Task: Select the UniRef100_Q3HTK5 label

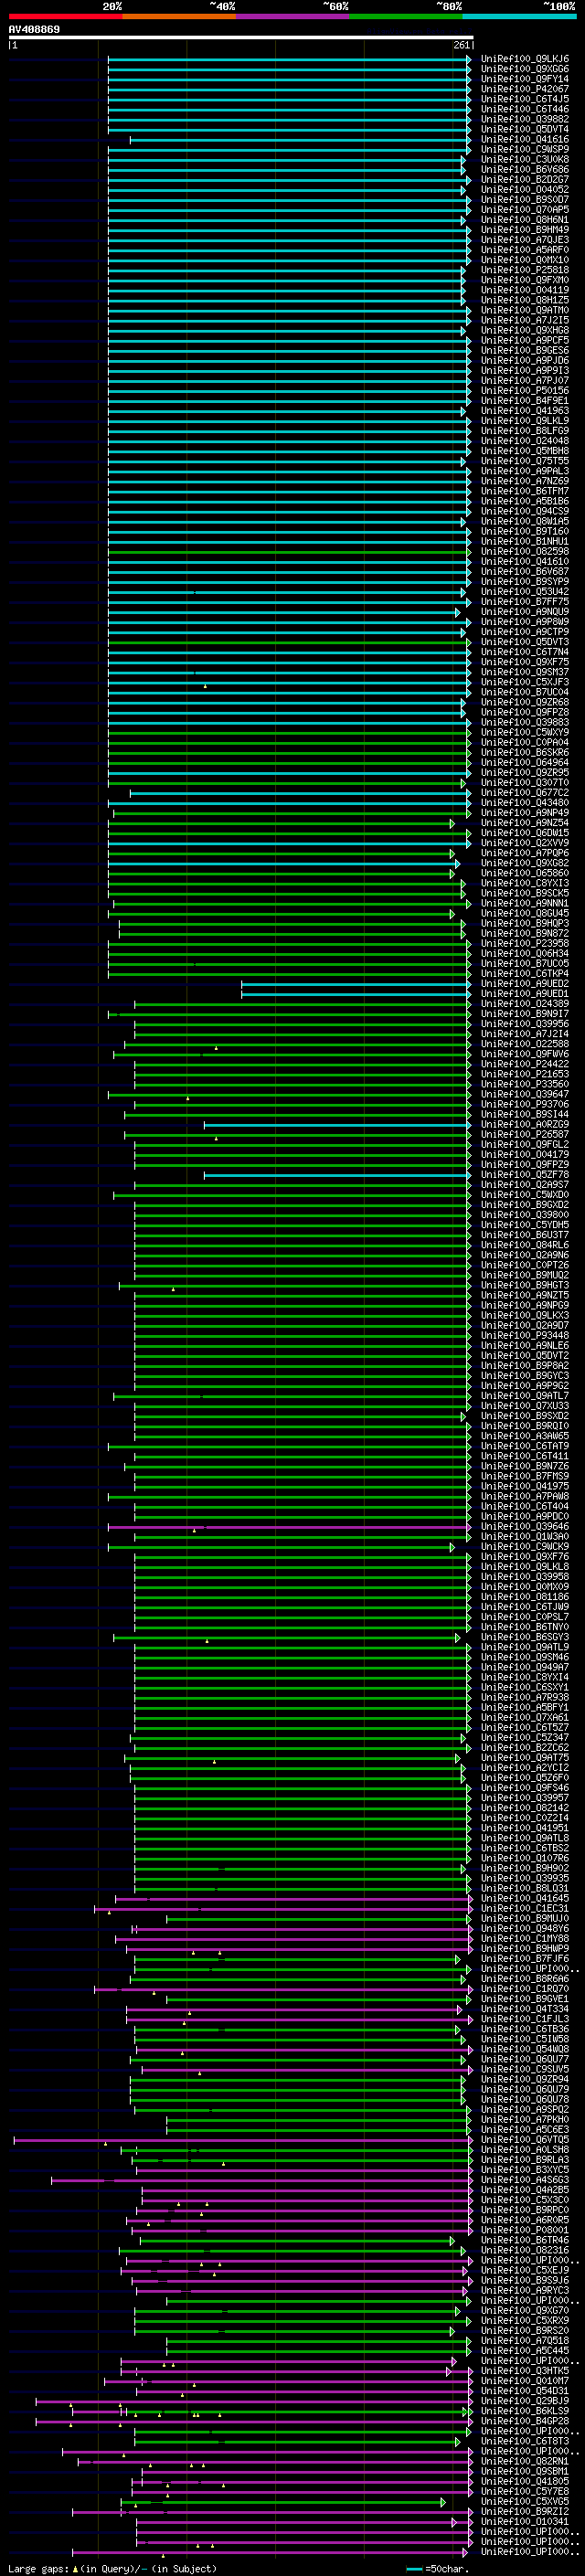Action: [525, 2371]
